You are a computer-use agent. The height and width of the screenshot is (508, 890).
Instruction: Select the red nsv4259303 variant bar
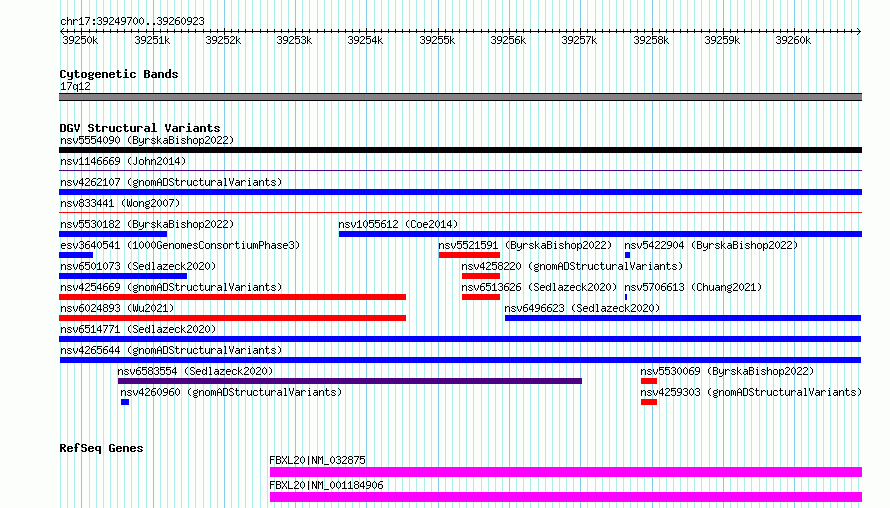coord(649,402)
